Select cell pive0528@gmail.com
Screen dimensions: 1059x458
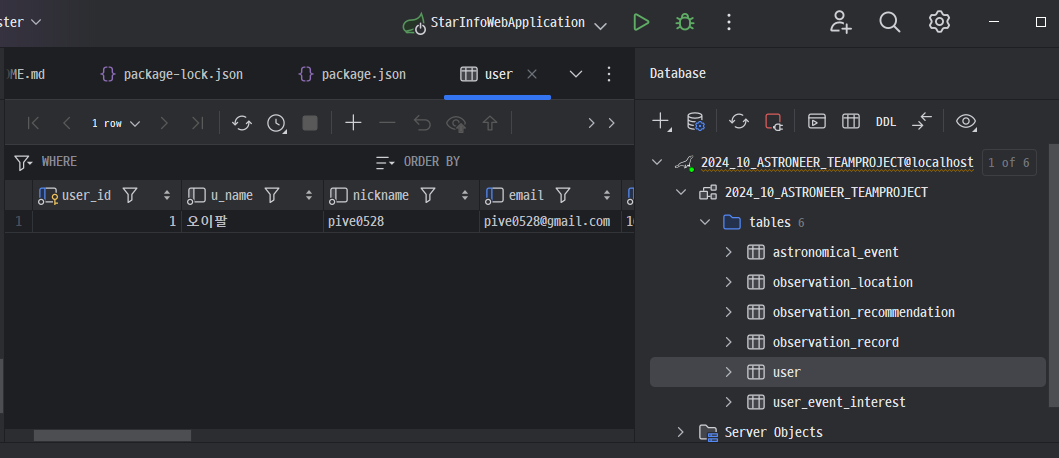[x=550, y=221]
